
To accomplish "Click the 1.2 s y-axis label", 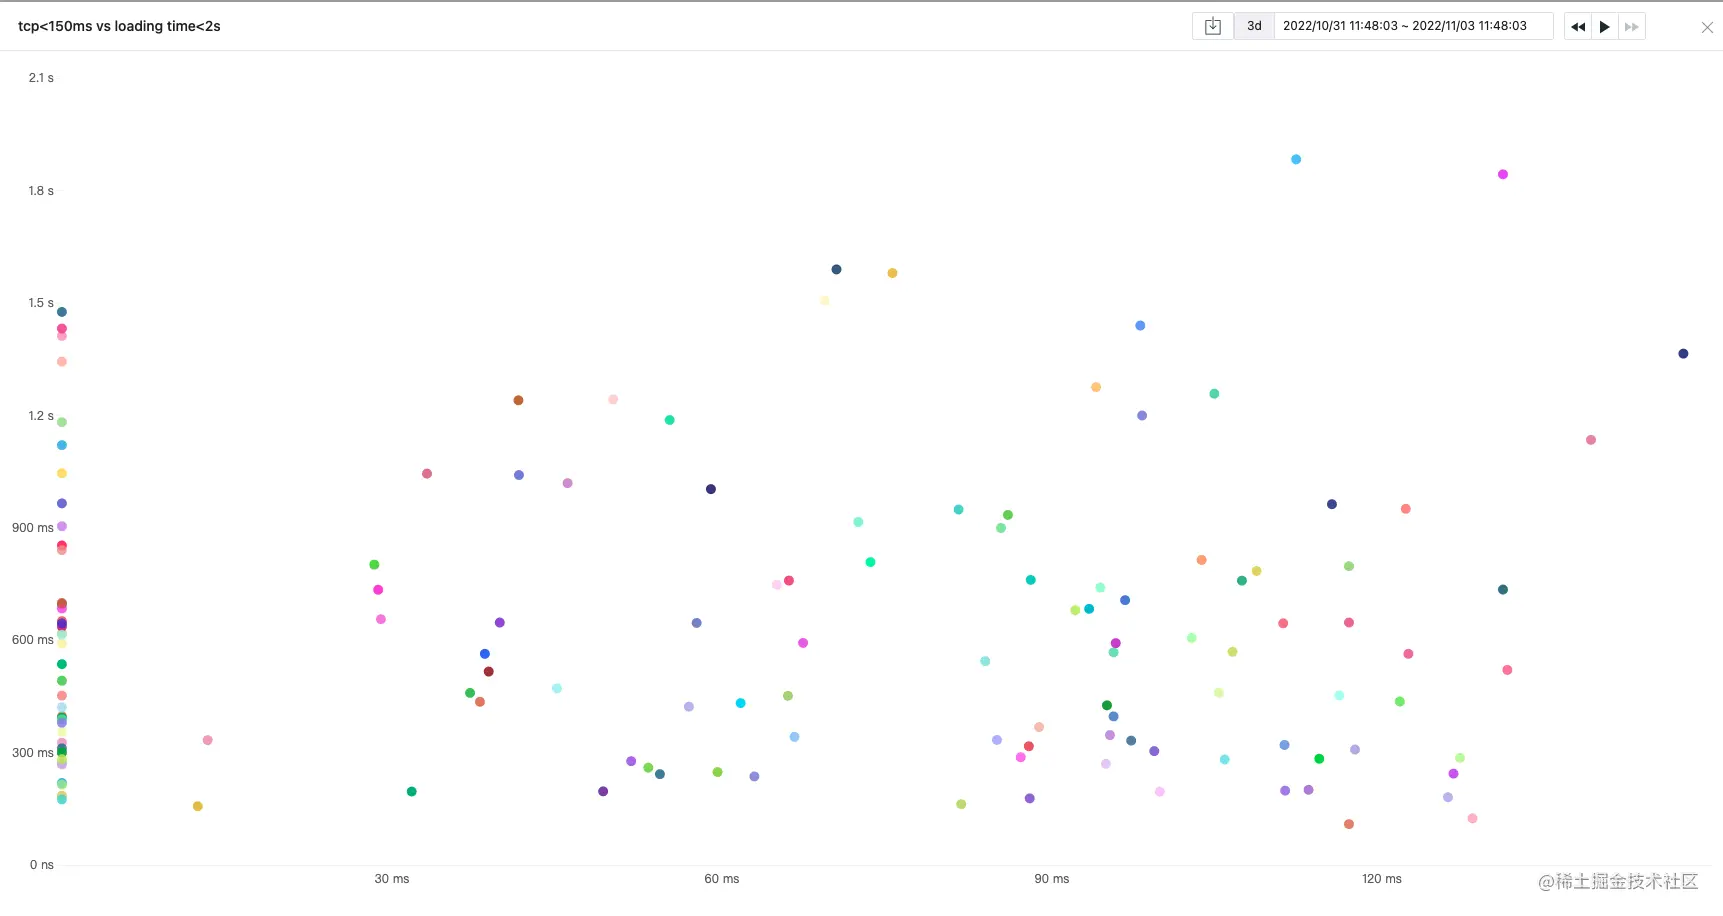I will click(x=41, y=416).
